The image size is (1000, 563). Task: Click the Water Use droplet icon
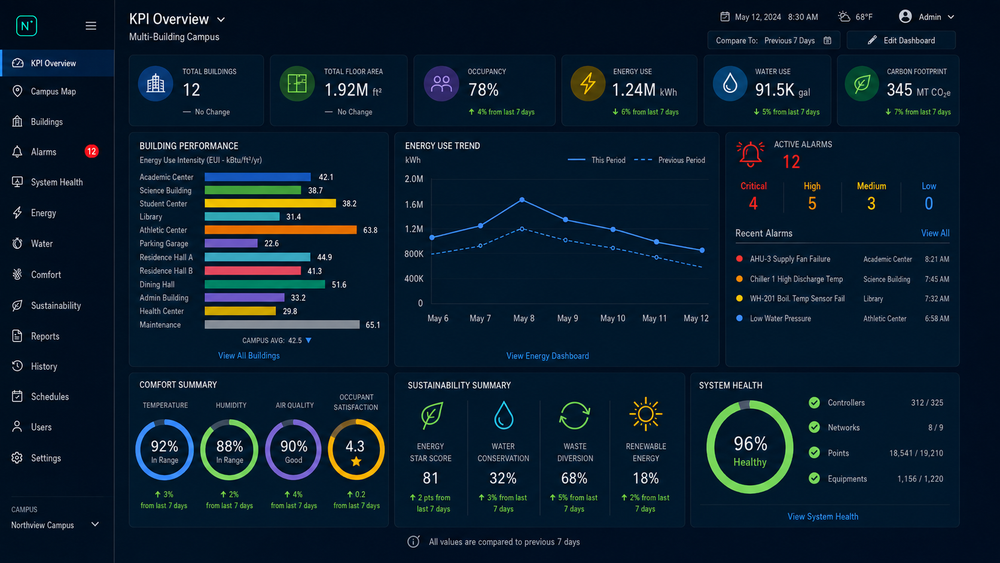click(x=730, y=84)
